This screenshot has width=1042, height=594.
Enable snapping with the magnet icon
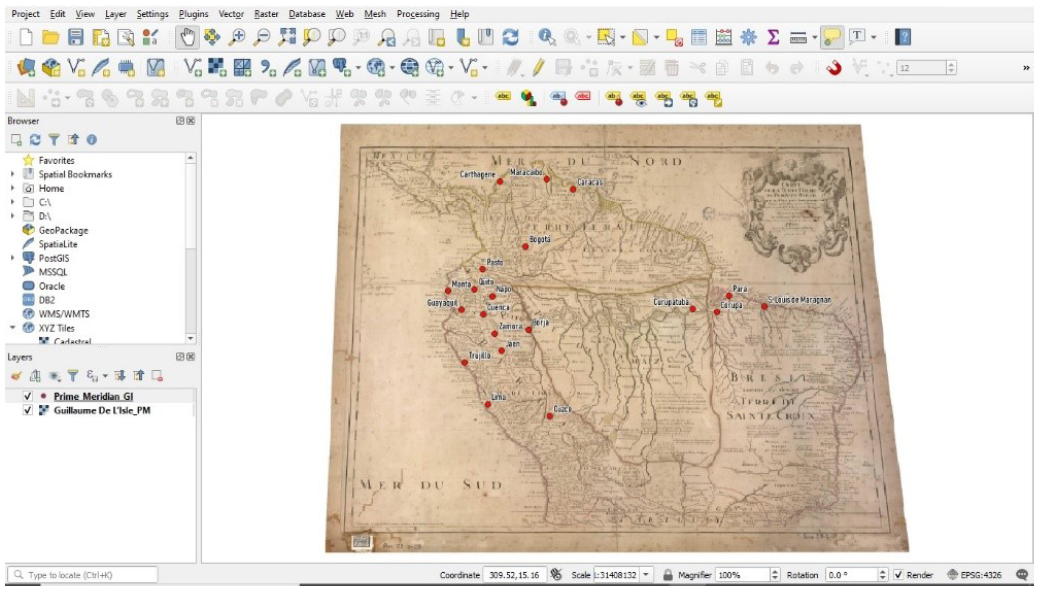(834, 68)
